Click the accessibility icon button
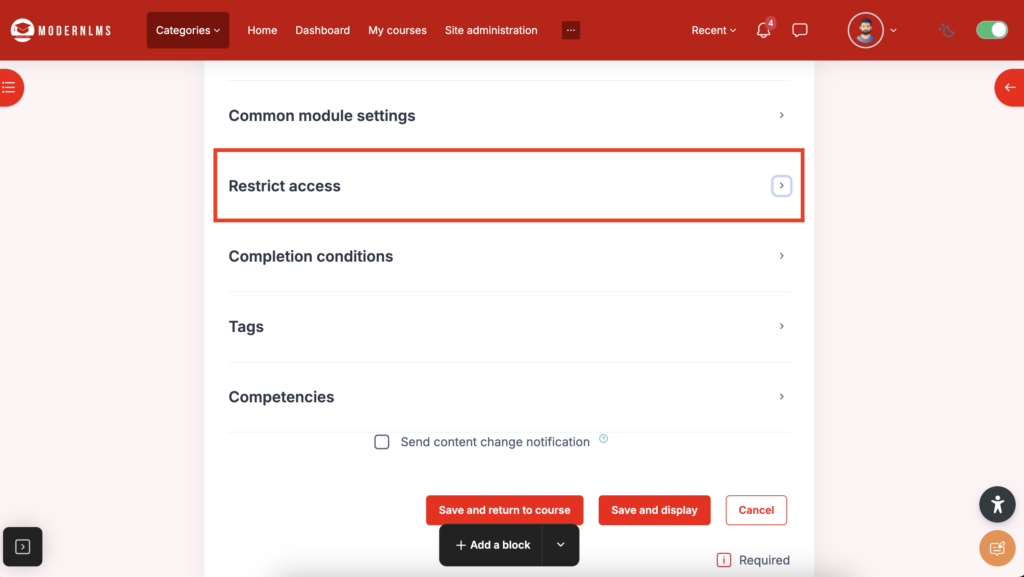The width and height of the screenshot is (1024, 577). [997, 504]
